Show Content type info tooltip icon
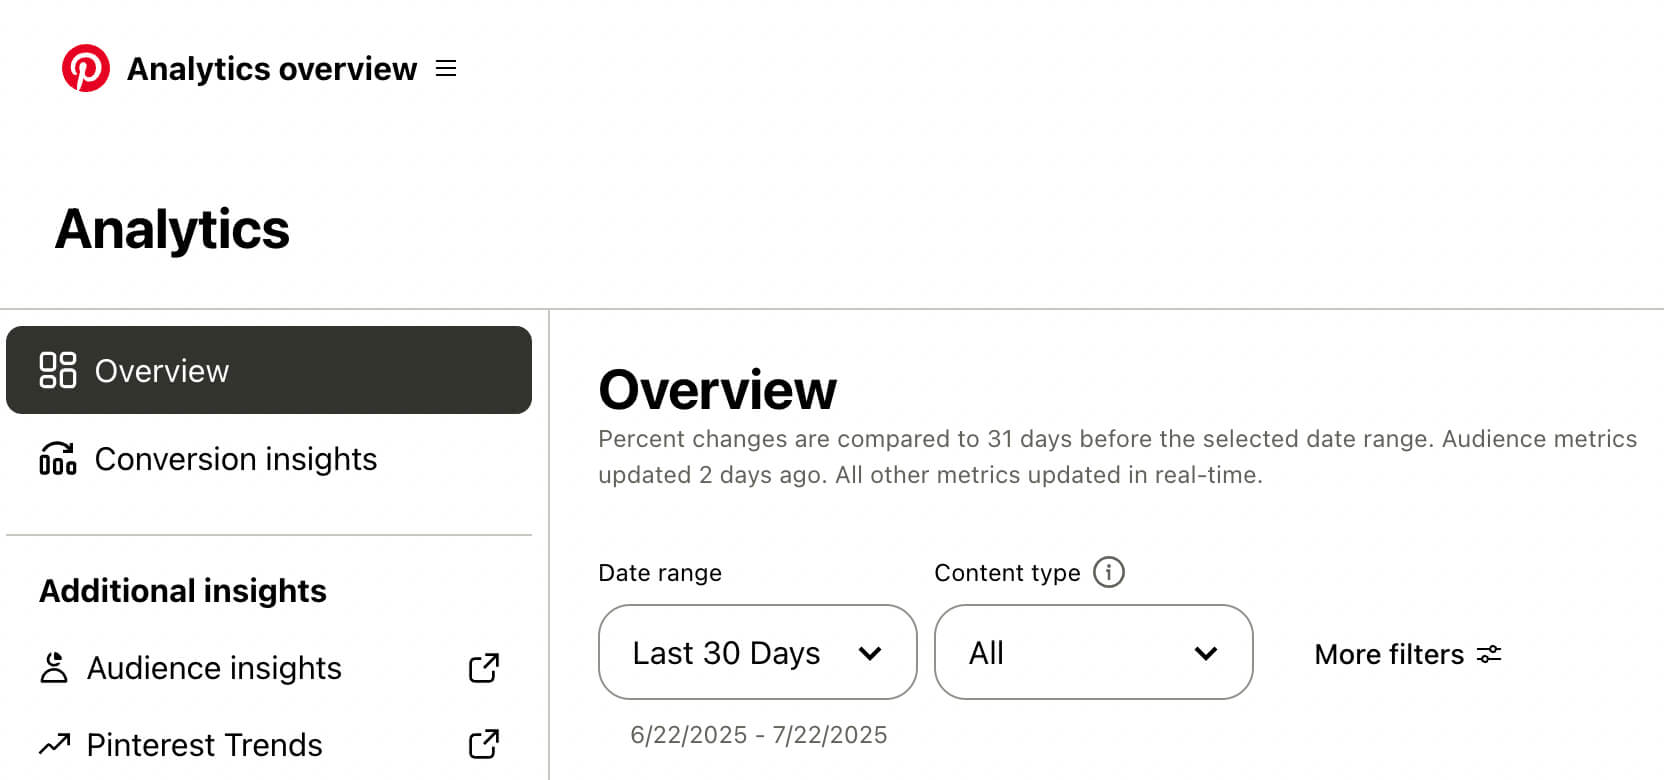Image resolution: width=1664 pixels, height=780 pixels. [1109, 572]
